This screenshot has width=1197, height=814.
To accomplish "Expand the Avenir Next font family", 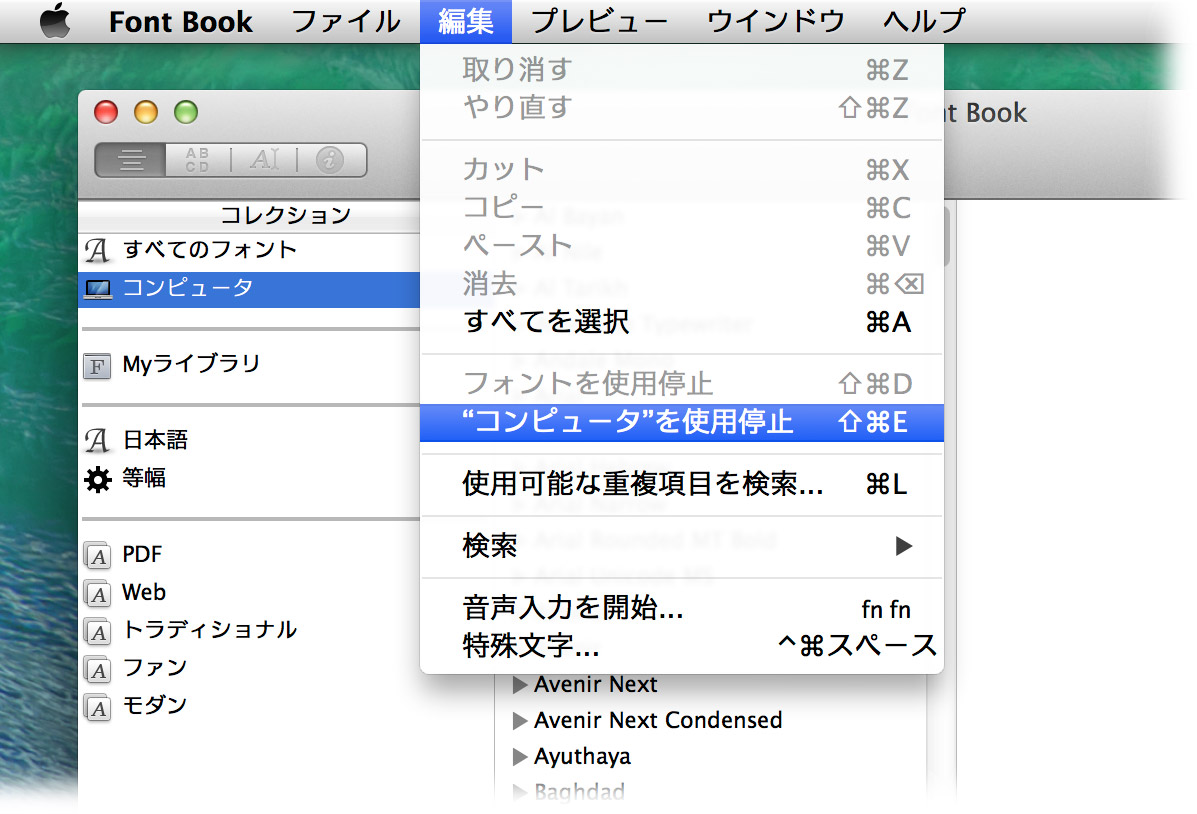I will [520, 685].
